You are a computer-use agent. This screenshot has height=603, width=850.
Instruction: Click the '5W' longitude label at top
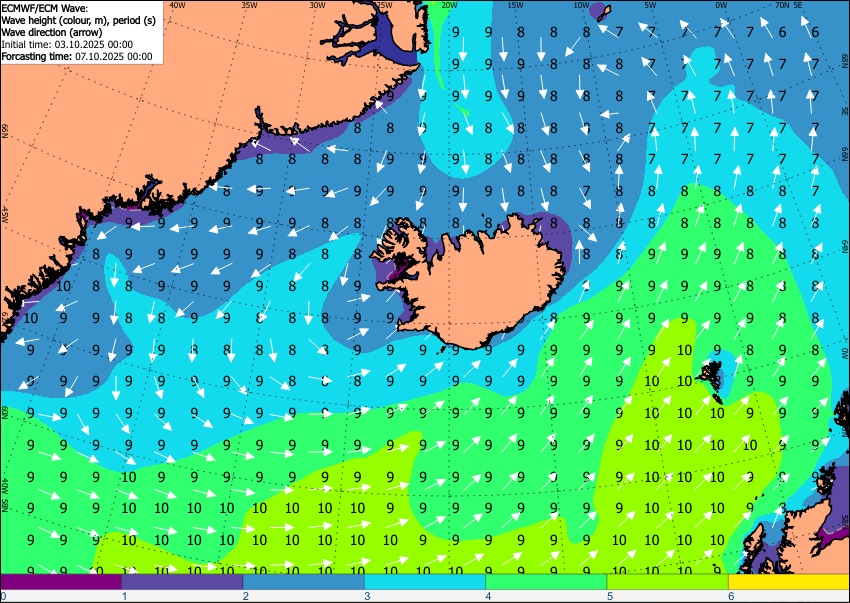click(x=651, y=5)
